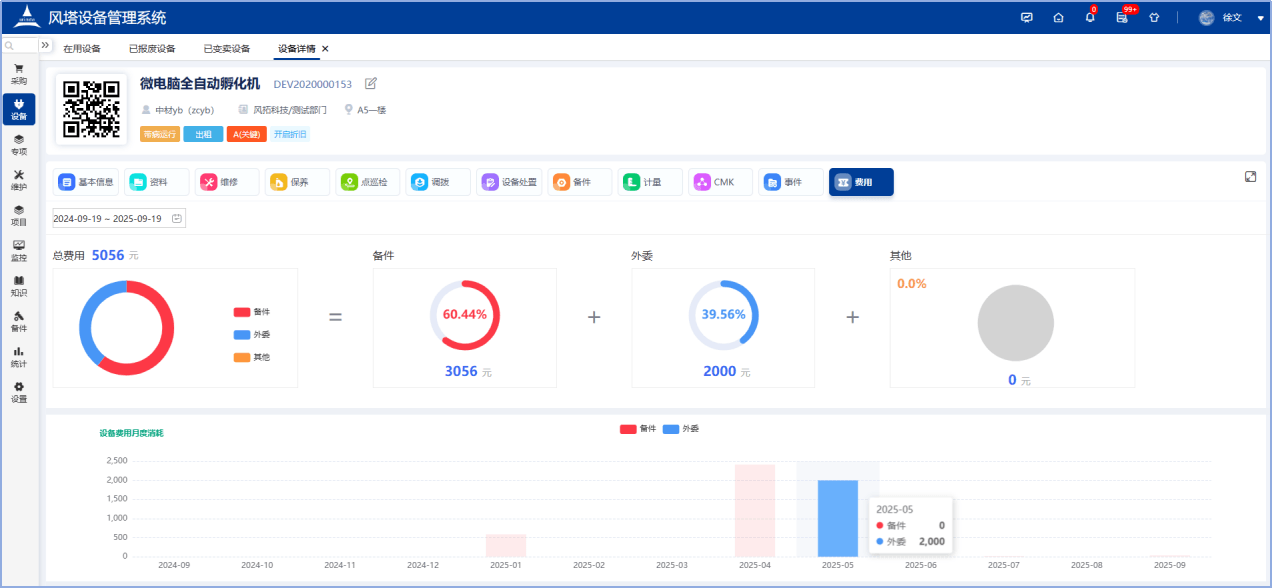Open the 点巡检 inspection section button

[368, 182]
